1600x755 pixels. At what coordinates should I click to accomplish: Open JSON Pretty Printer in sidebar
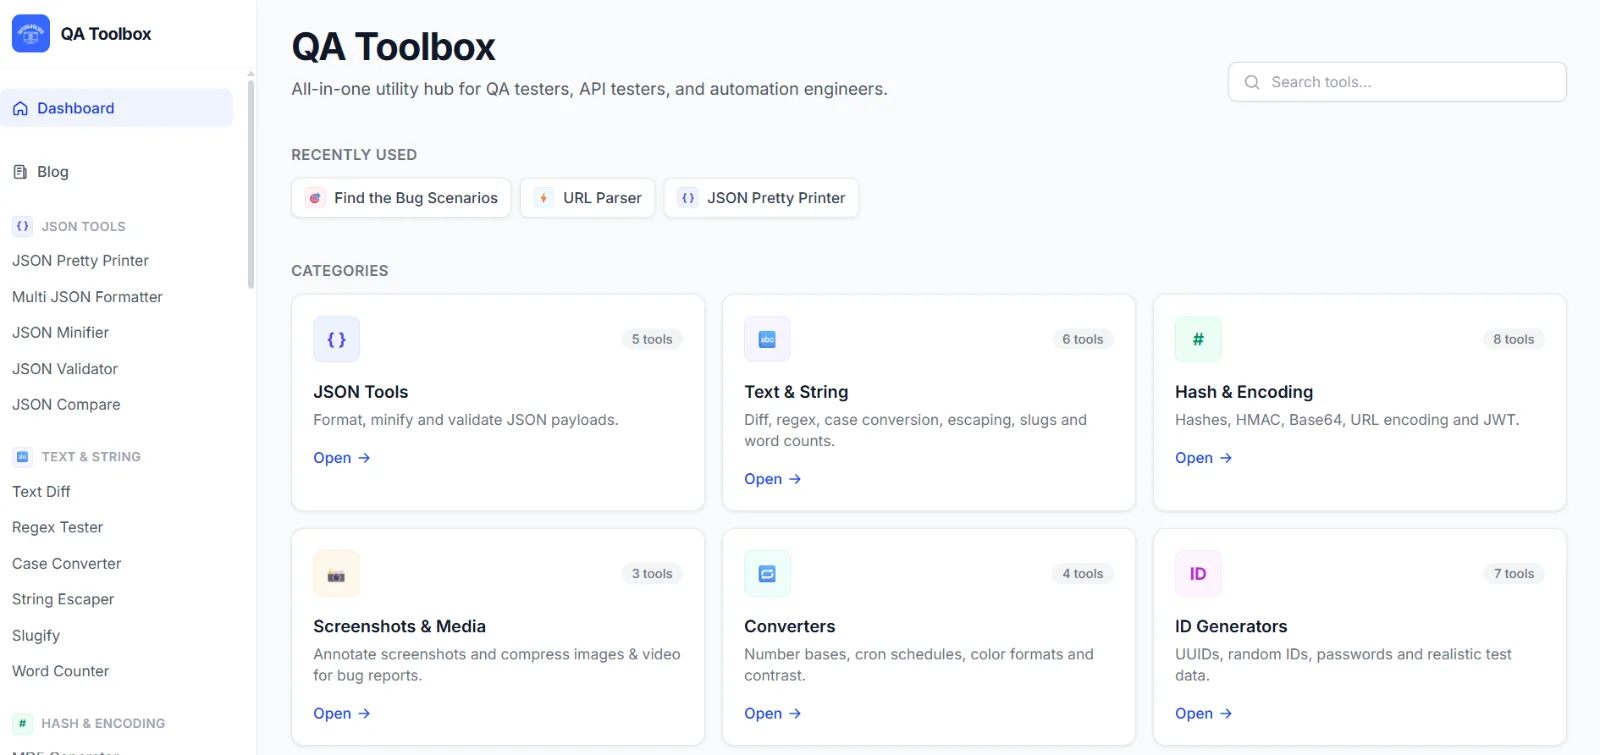point(80,261)
